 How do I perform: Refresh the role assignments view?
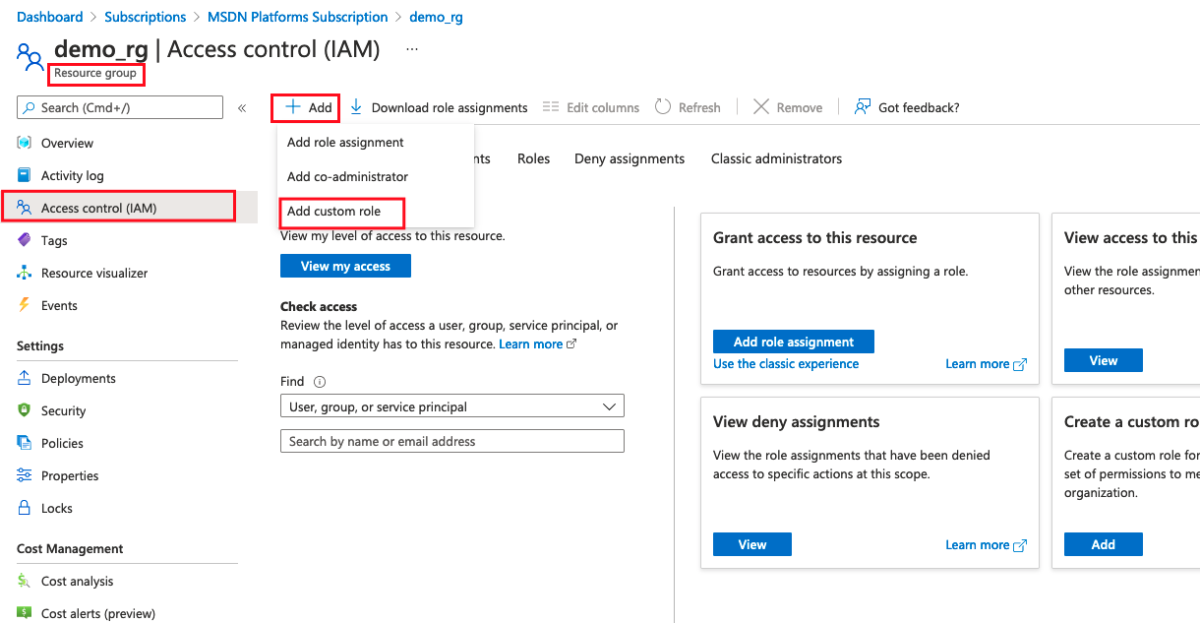click(688, 107)
